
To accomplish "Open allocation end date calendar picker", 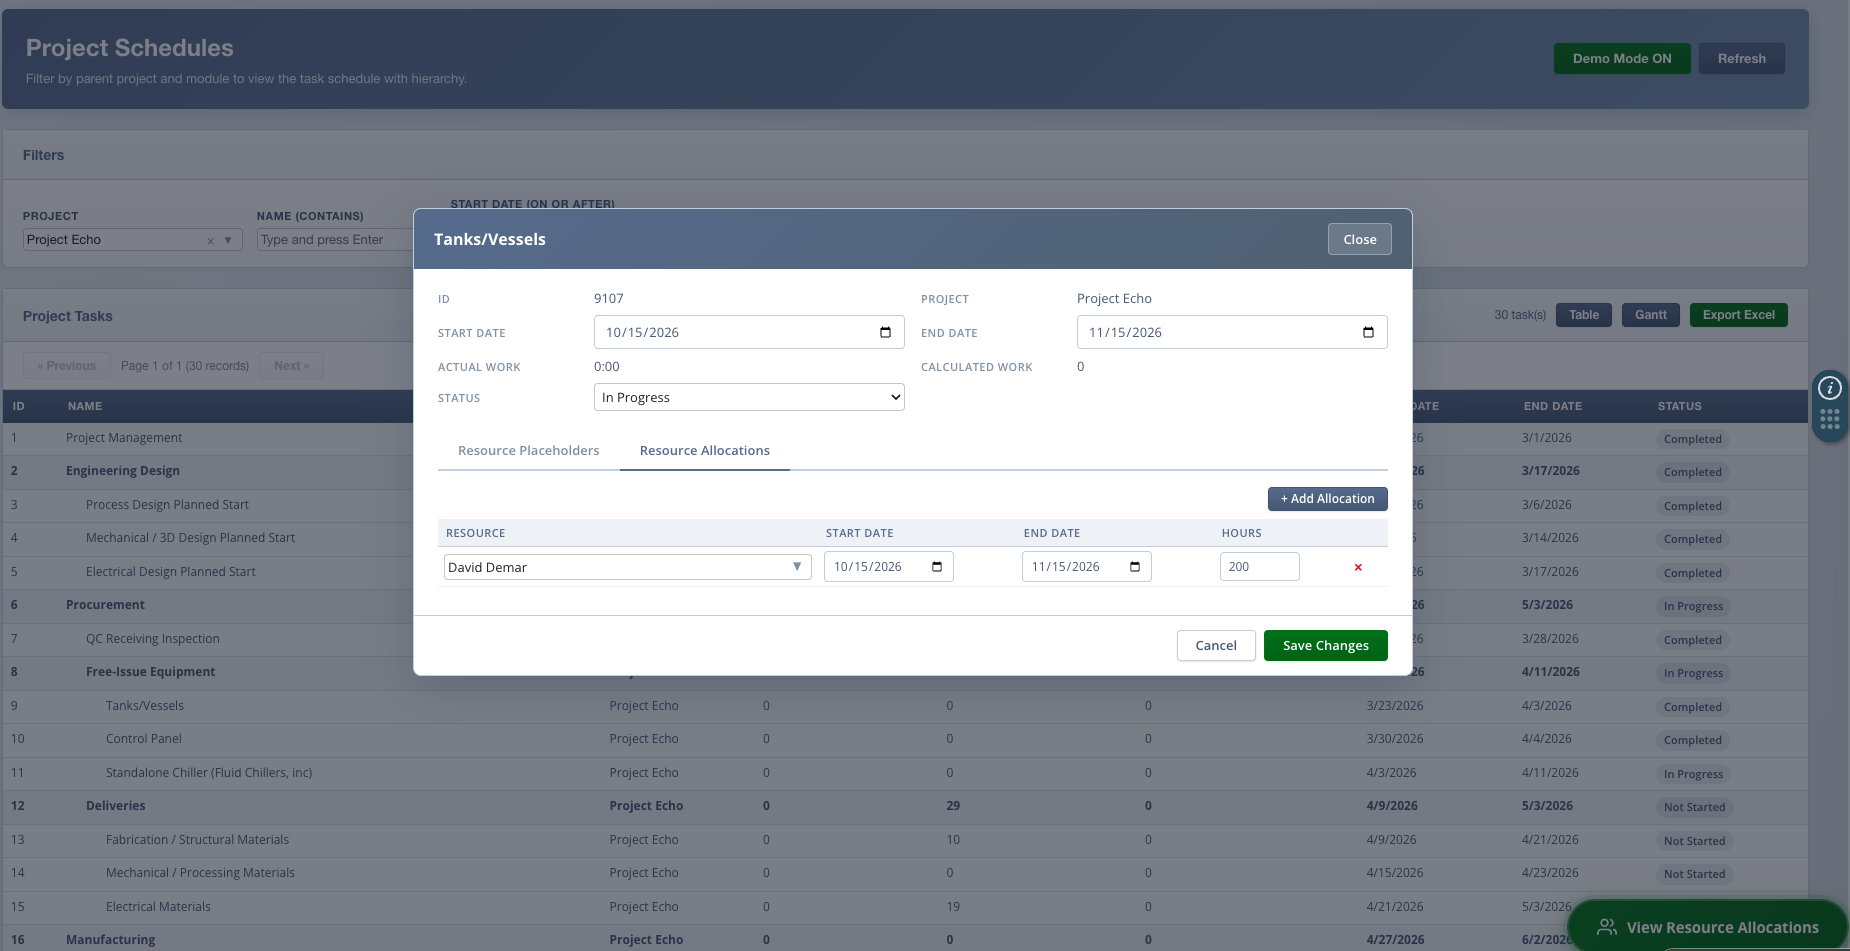I will [x=1135, y=567].
